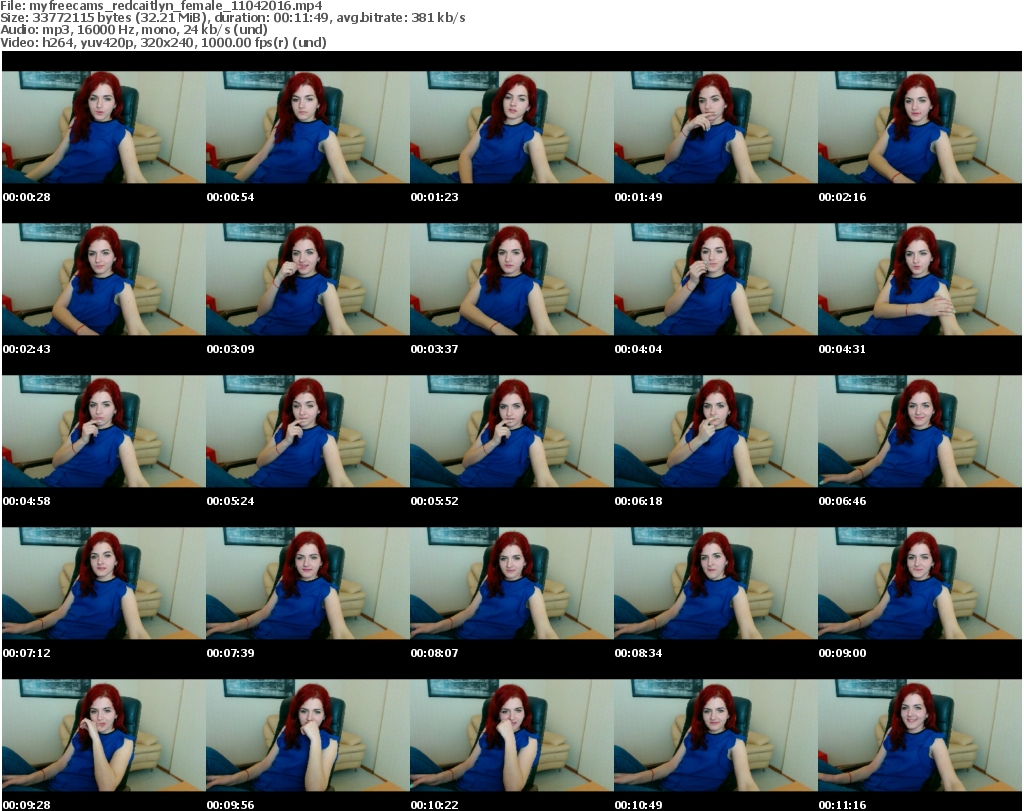Image resolution: width=1024 pixels, height=811 pixels.
Task: Click the 'Audio: mp3, 16000 Hz' header line
Action: (x=134, y=30)
